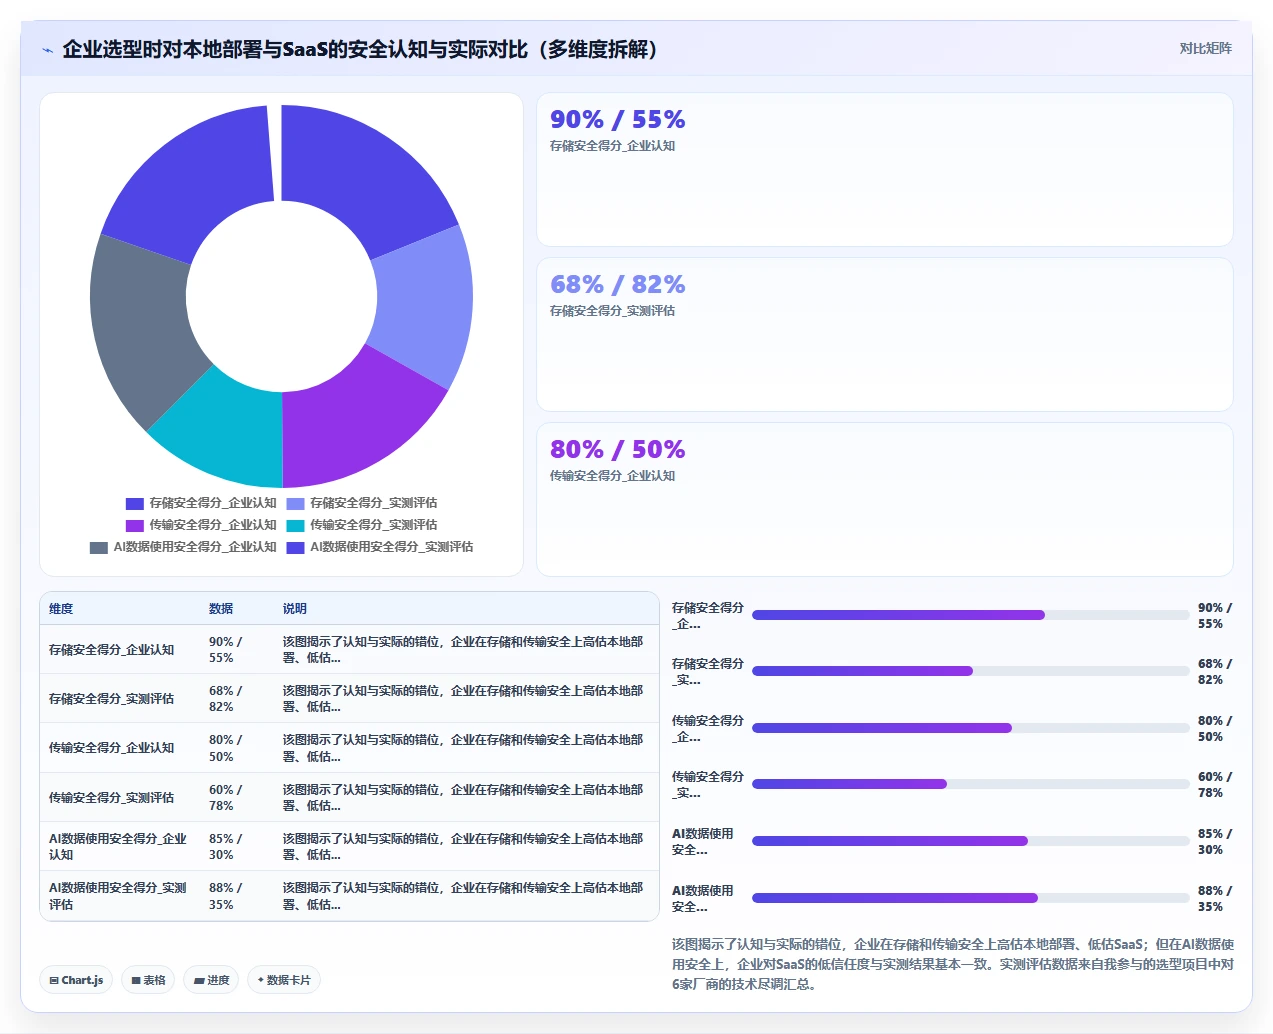Click the Chart.js tag chip
The image size is (1273, 1034).
tap(76, 980)
